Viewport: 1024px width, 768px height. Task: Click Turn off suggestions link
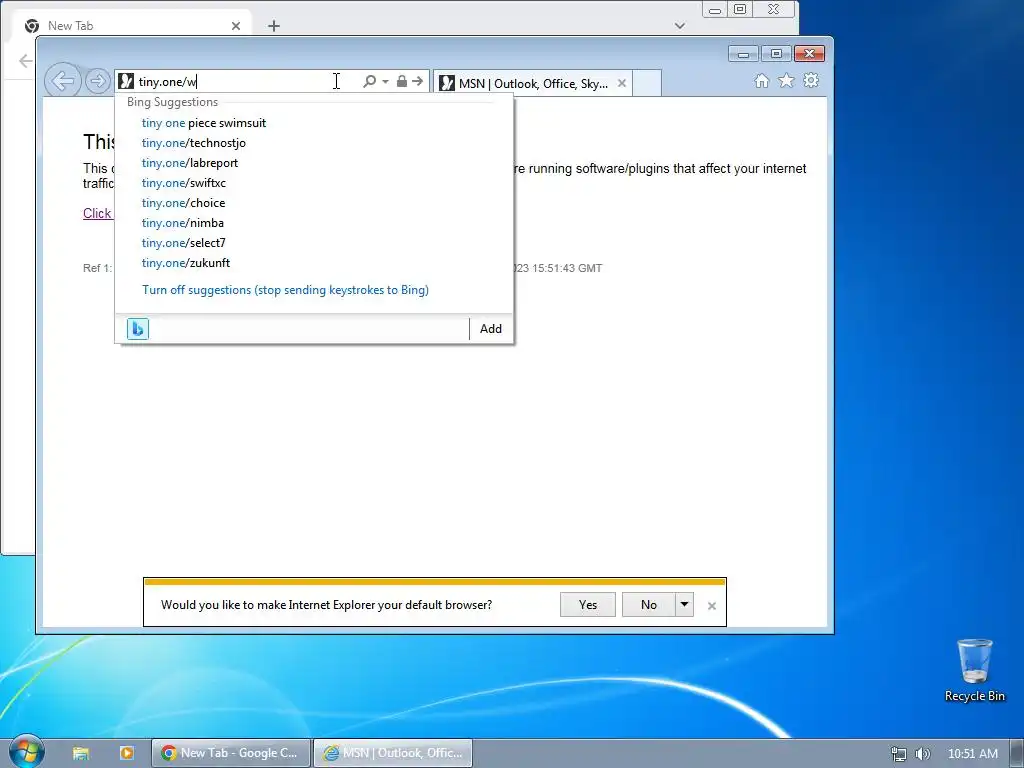pyautogui.click(x=285, y=290)
